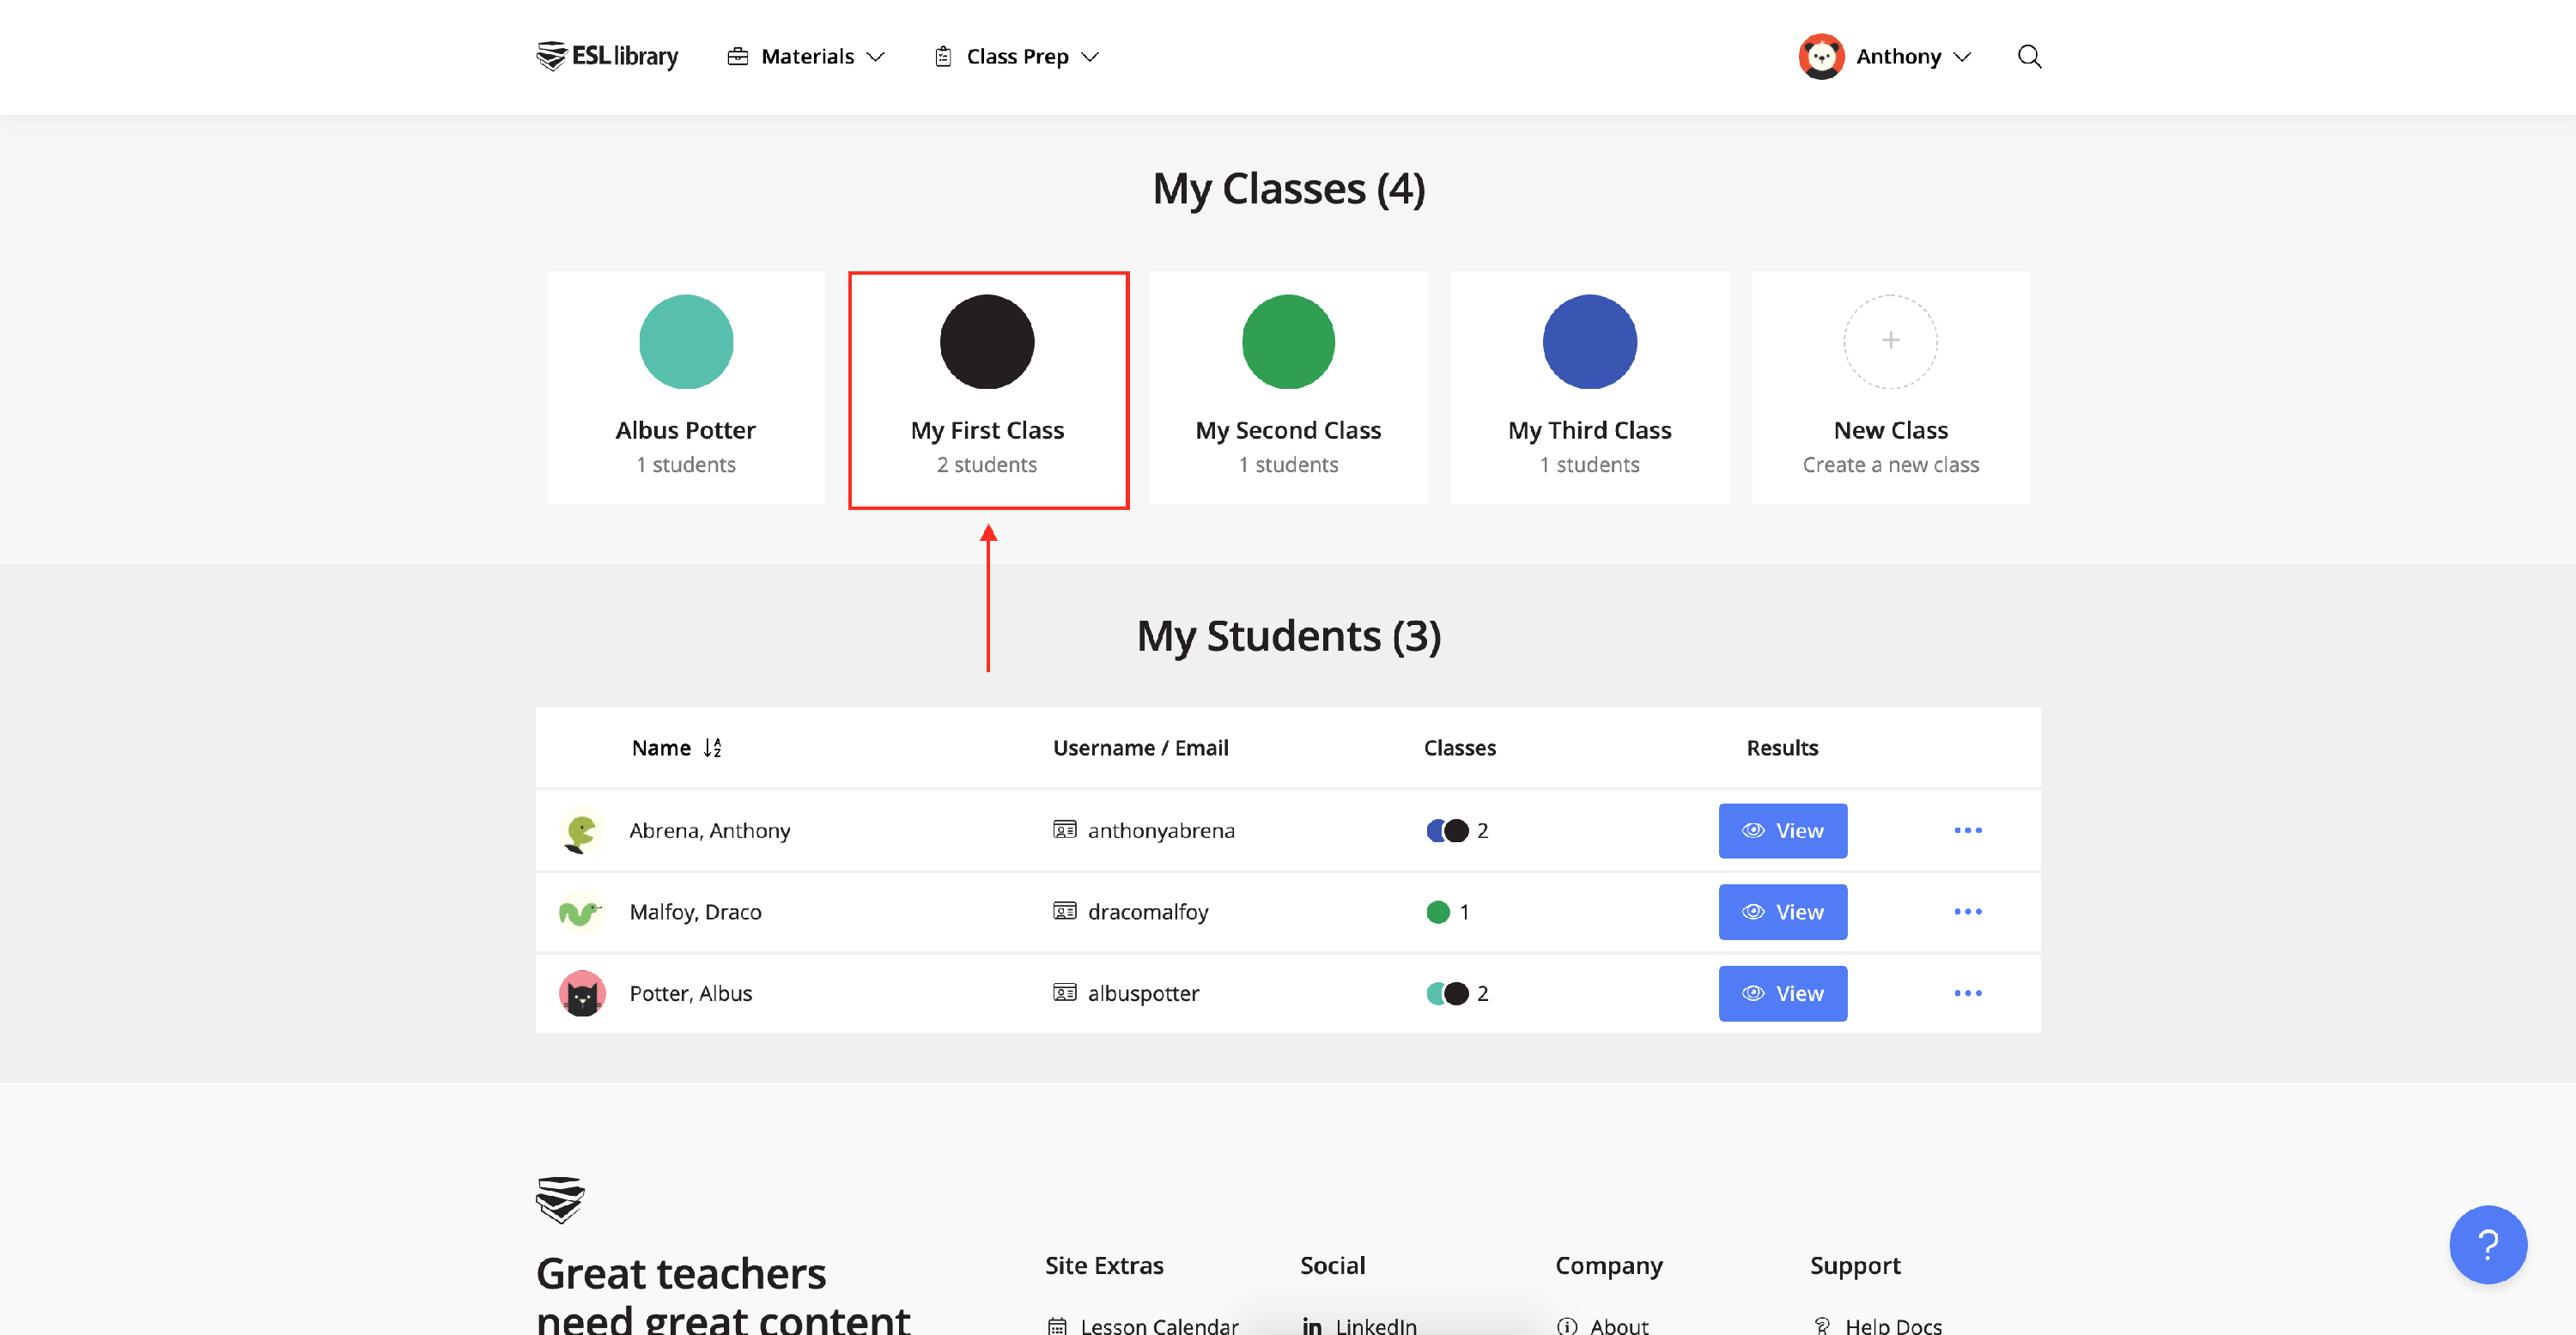
Task: Expand the Class Prep dropdown menu
Action: (x=1017, y=57)
